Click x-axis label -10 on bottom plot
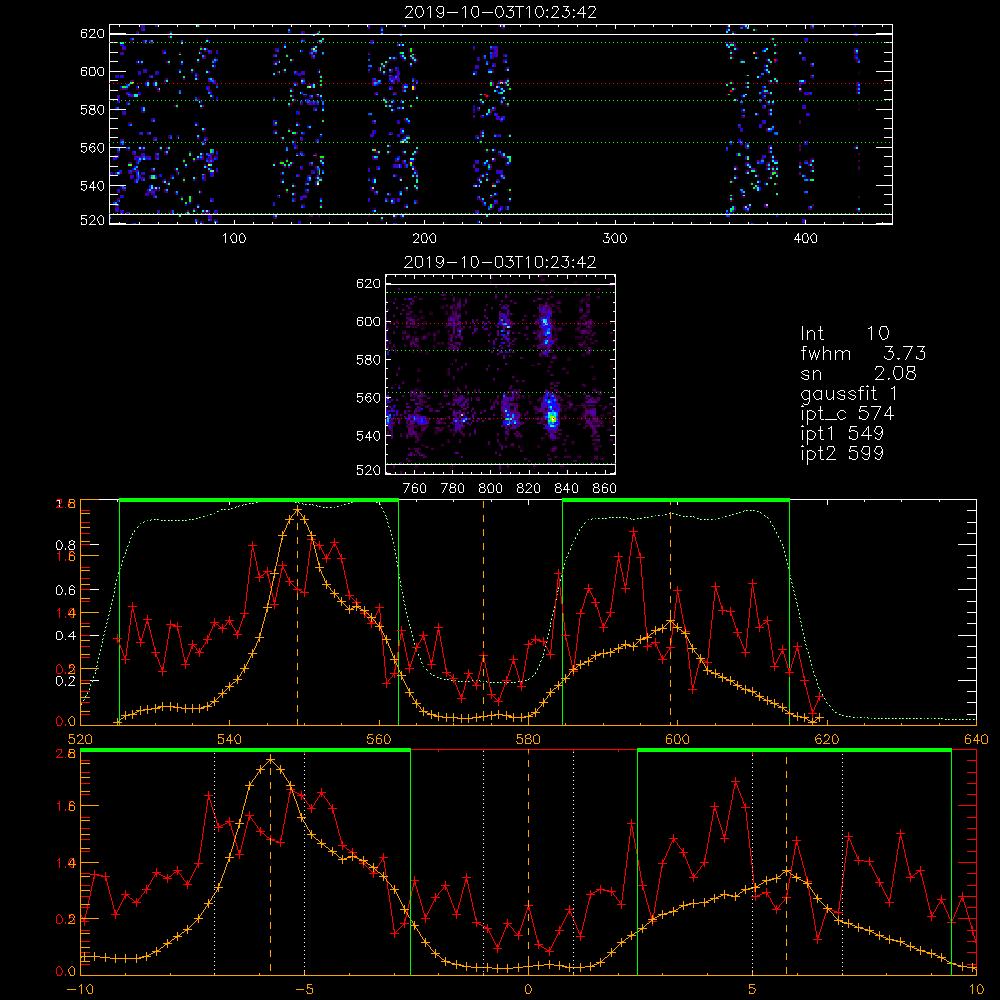This screenshot has width=1000, height=1000. (80, 990)
